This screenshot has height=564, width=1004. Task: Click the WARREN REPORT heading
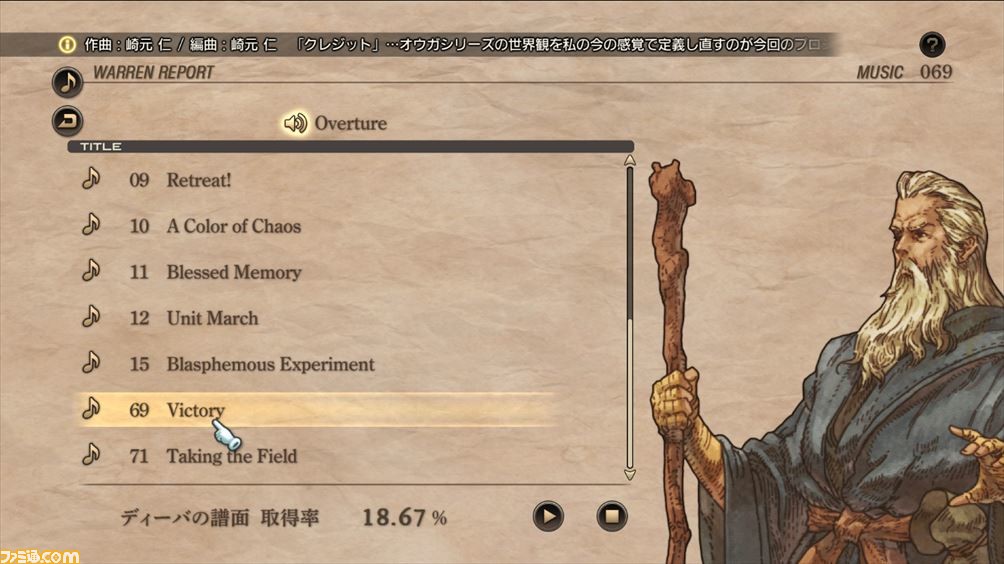coord(154,72)
